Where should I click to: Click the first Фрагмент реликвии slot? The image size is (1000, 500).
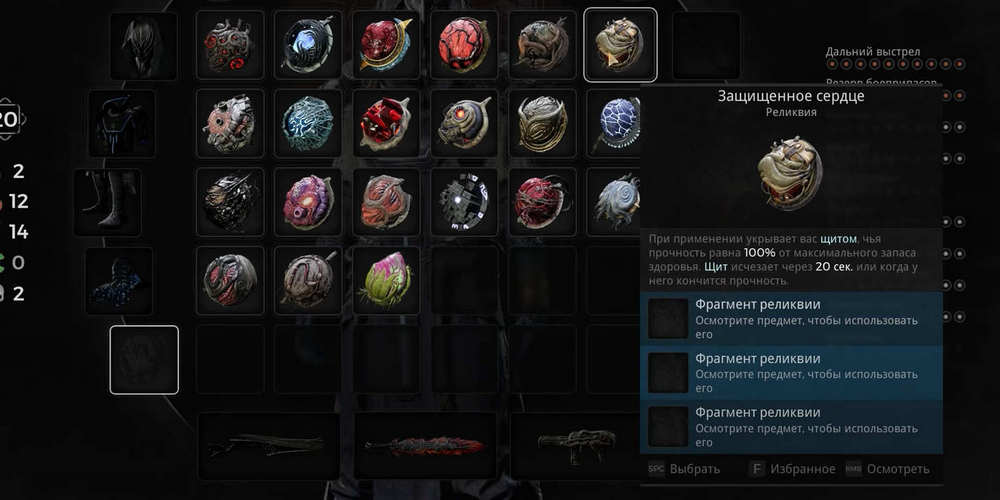coord(791,319)
